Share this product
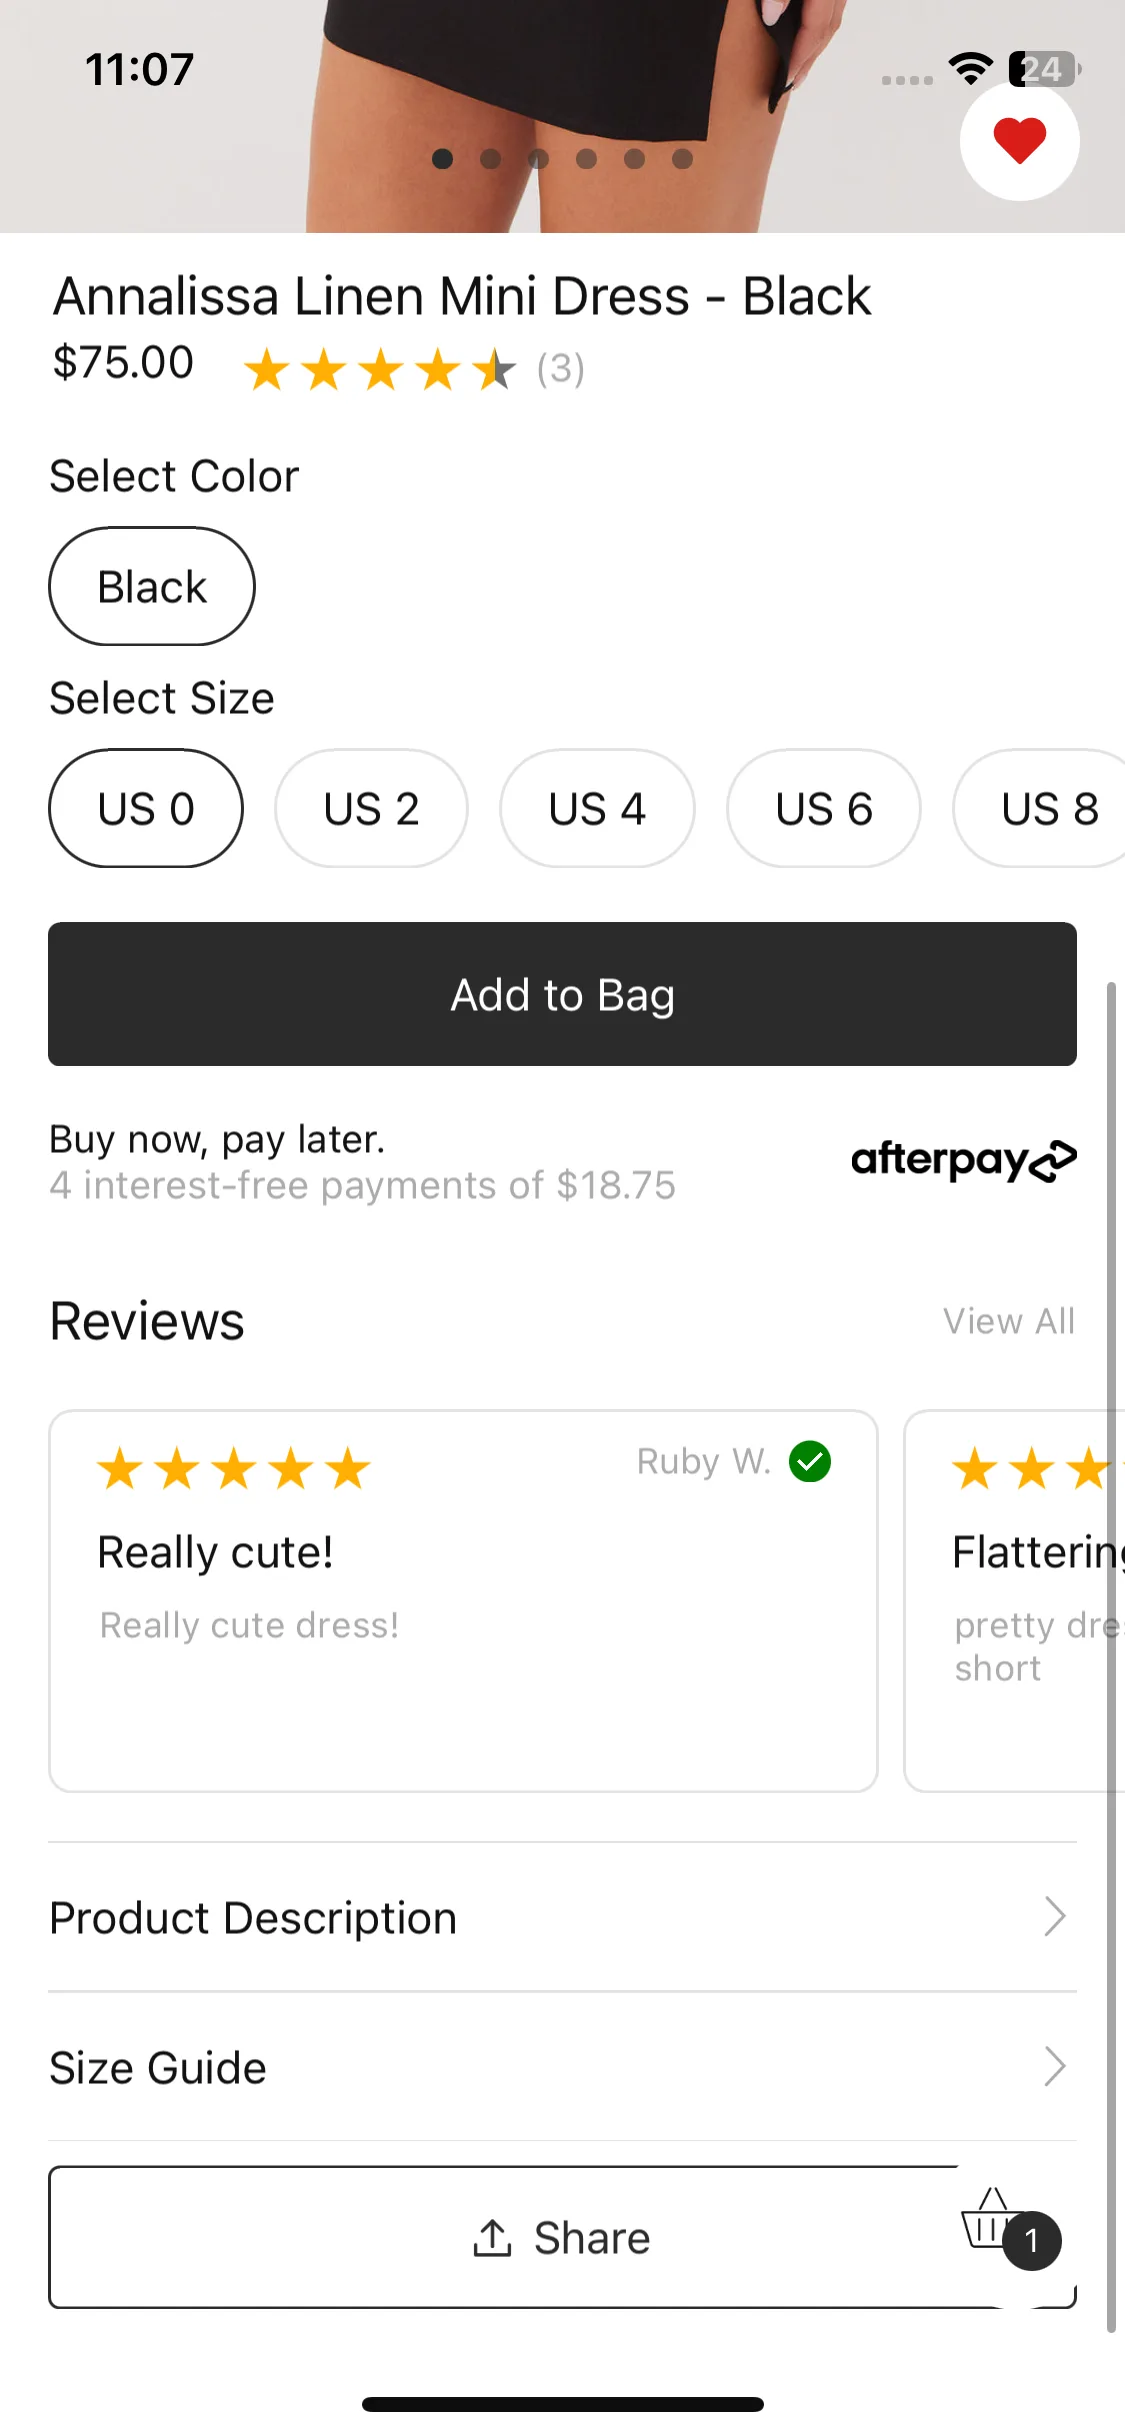The height and width of the screenshot is (2436, 1125). click(562, 2237)
